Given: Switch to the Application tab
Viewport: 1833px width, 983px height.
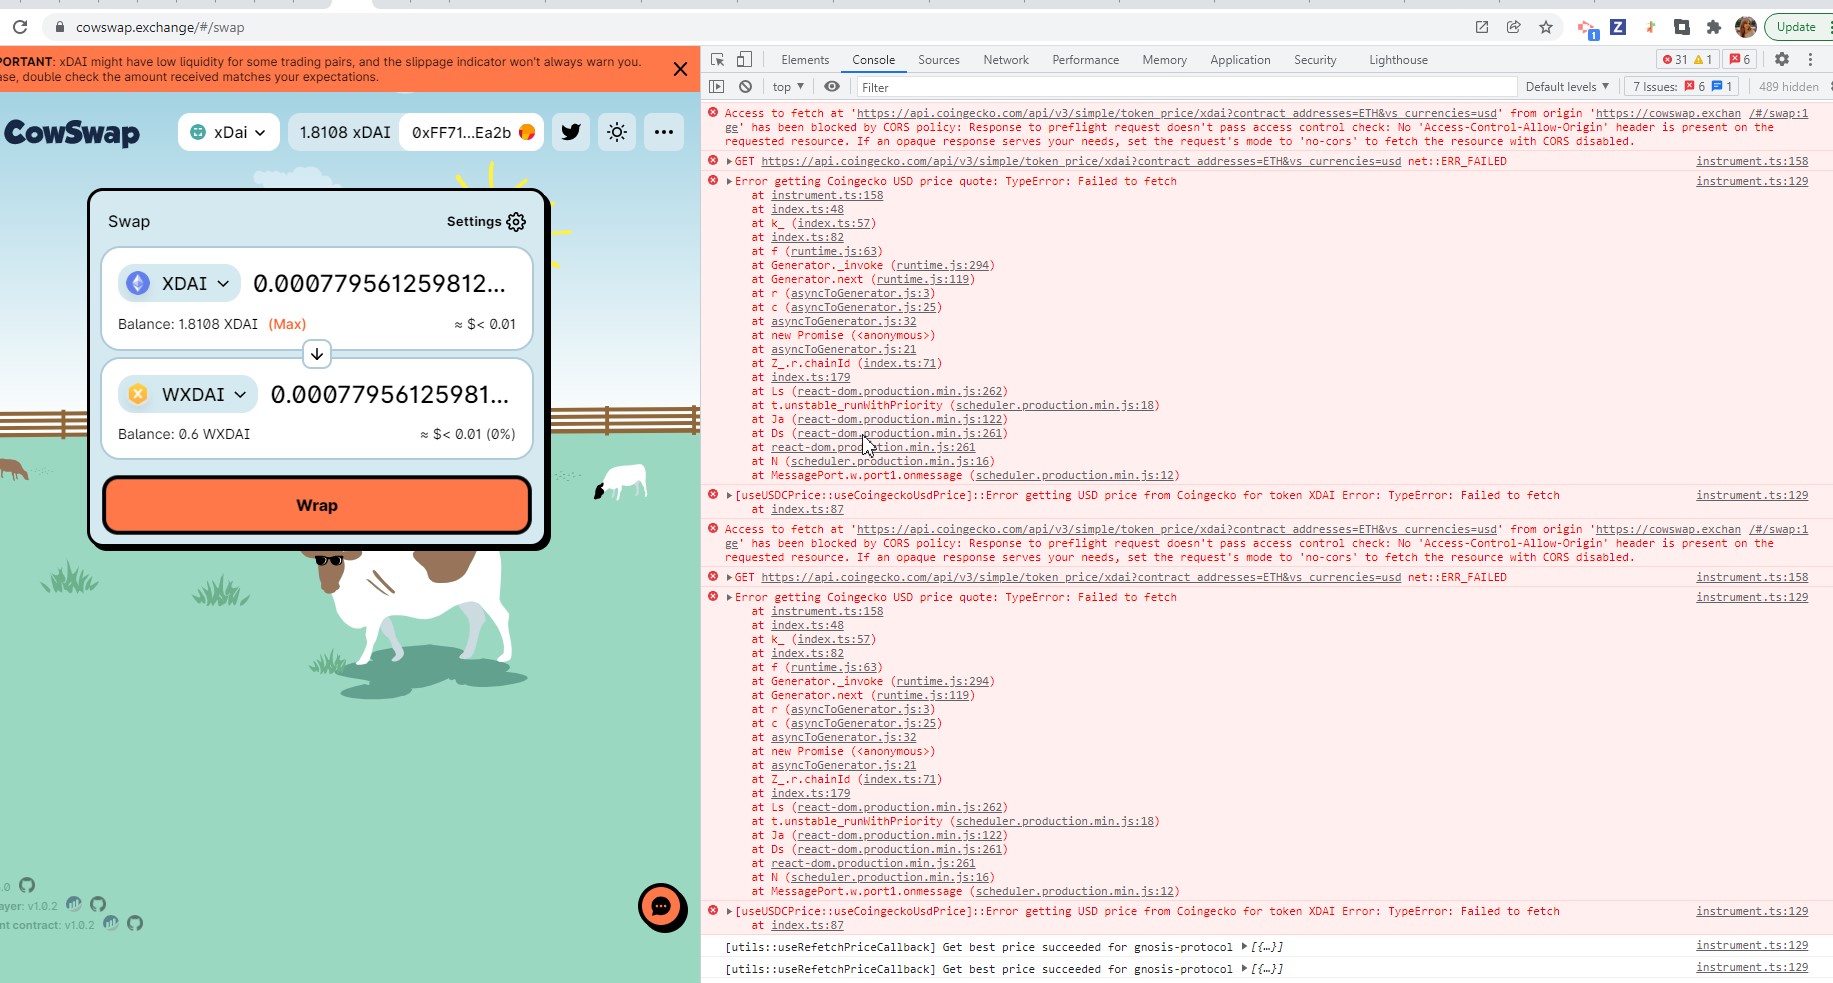Looking at the screenshot, I should pos(1240,60).
